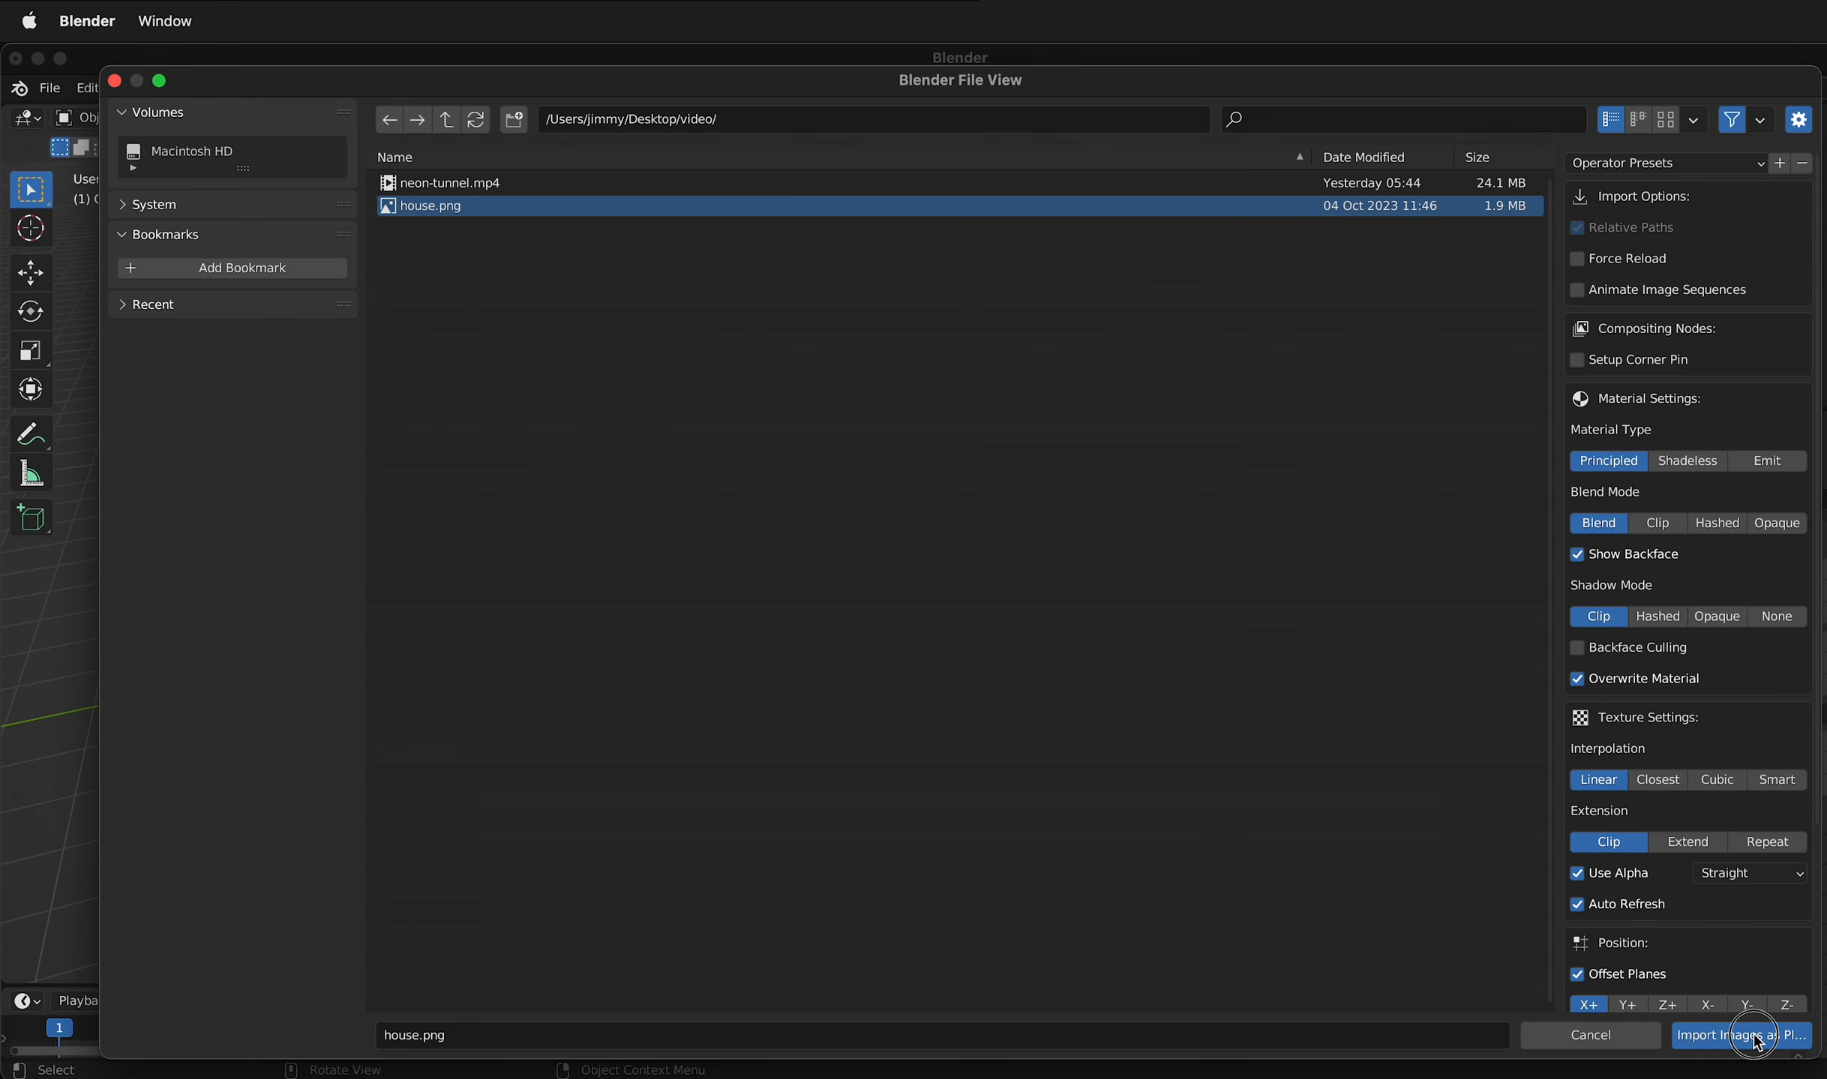Select the Cursor tool in Blender toolbar
Image resolution: width=1827 pixels, height=1079 pixels.
coord(31,229)
